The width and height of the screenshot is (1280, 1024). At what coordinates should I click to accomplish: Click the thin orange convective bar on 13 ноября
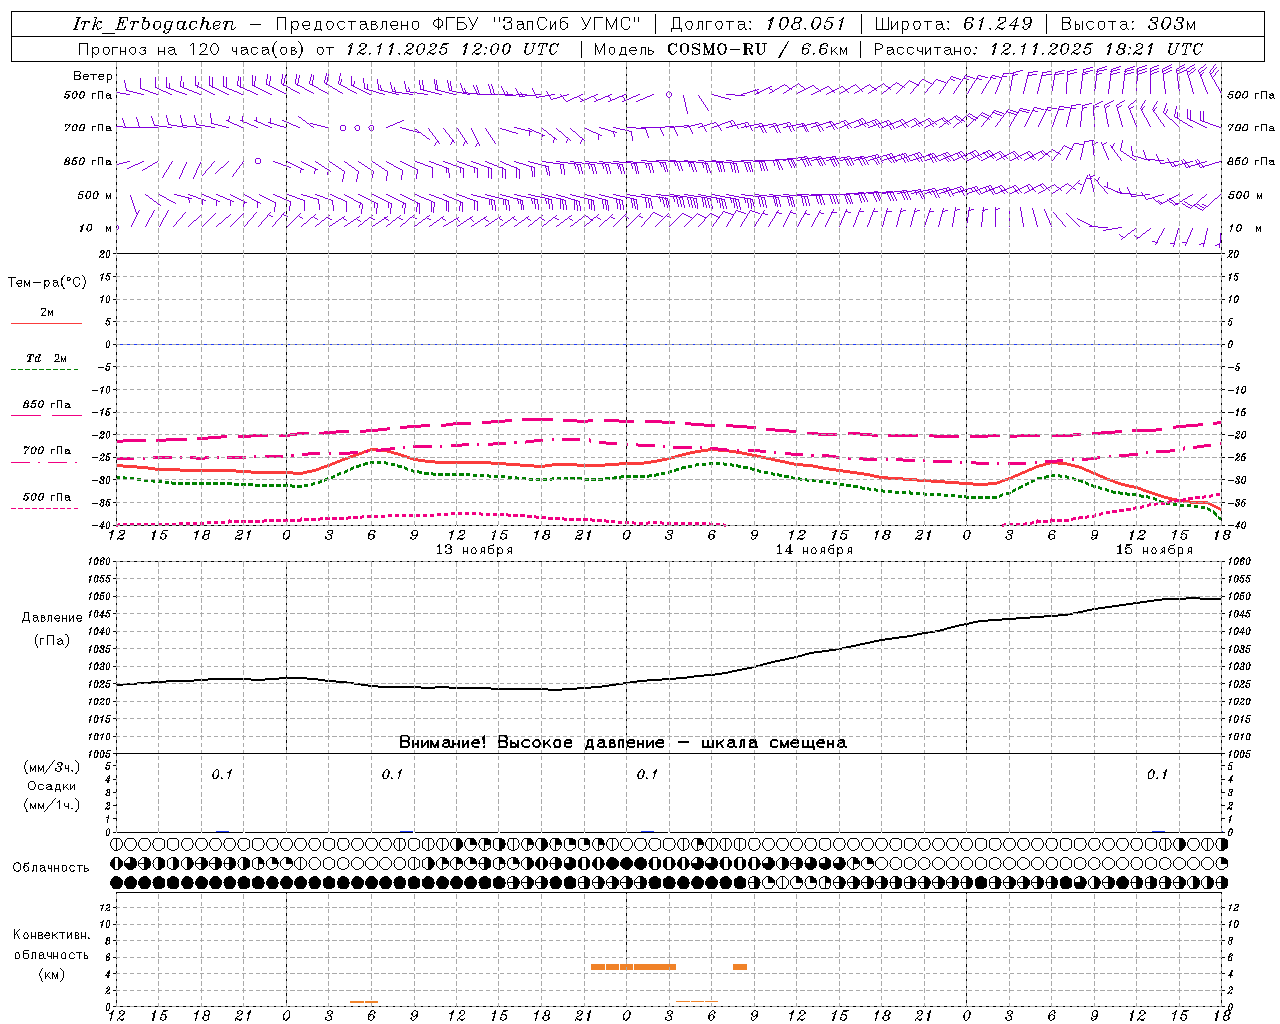(x=364, y=1002)
